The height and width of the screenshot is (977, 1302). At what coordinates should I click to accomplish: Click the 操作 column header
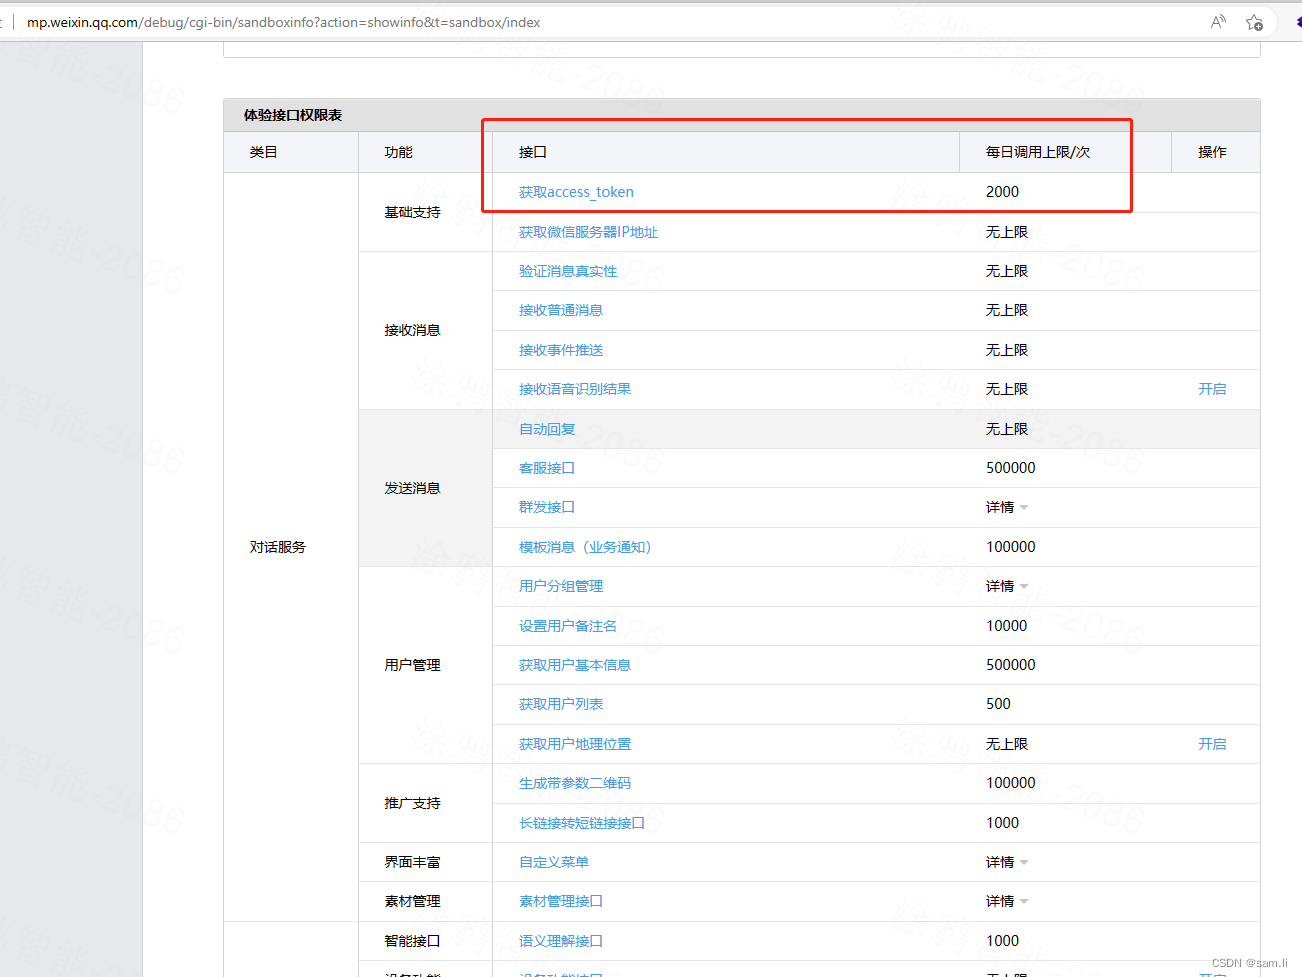point(1212,152)
